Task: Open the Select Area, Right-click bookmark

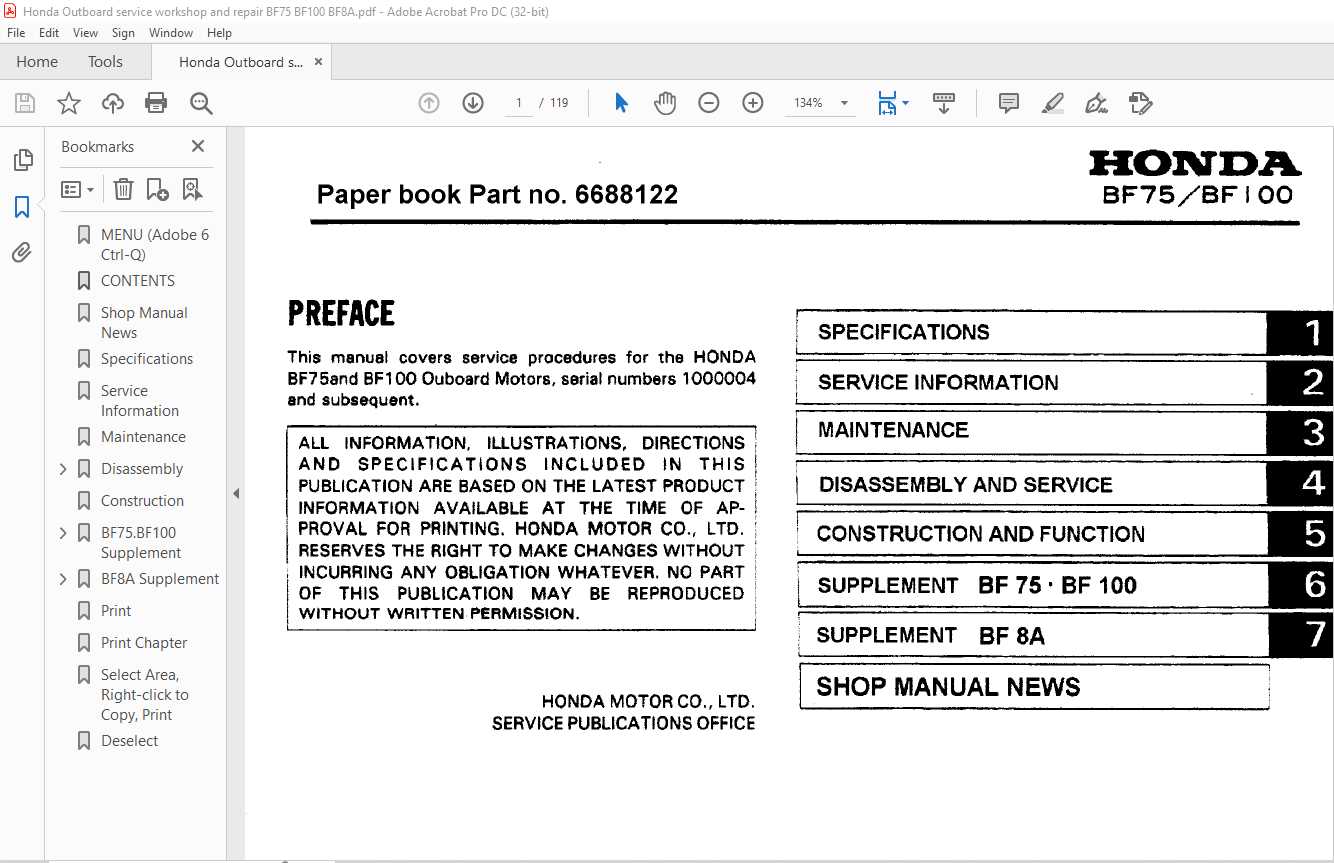Action: click(144, 695)
